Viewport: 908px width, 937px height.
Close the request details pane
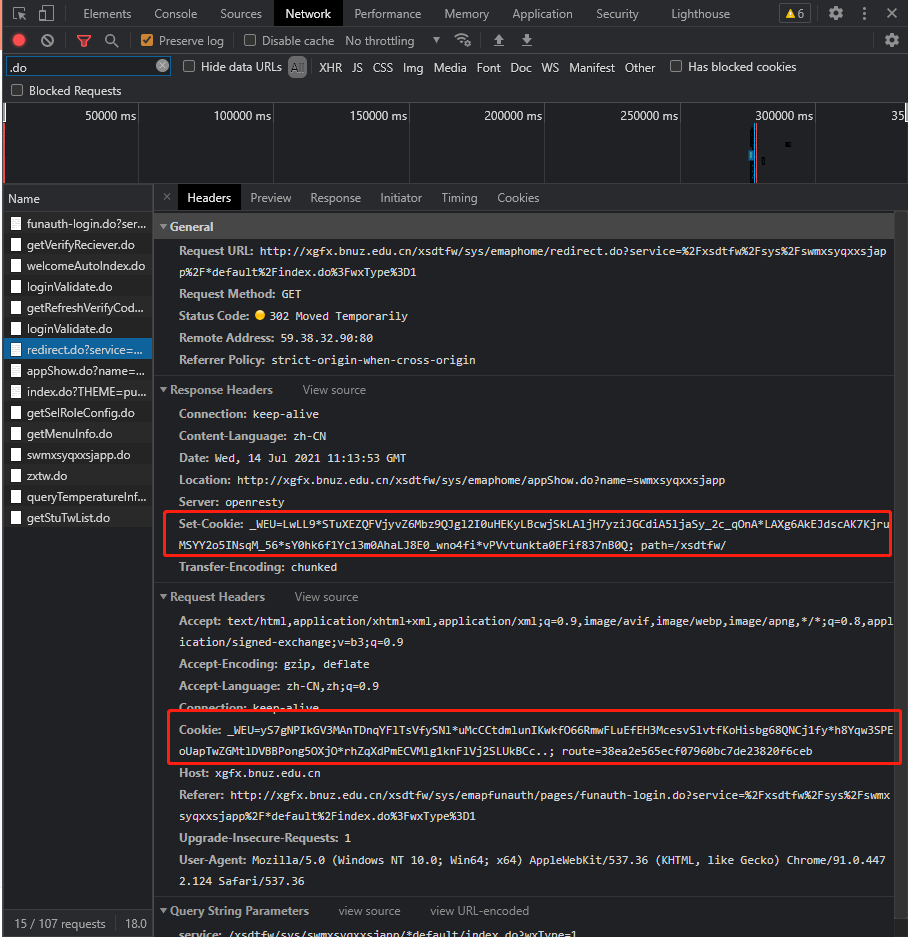pos(167,197)
